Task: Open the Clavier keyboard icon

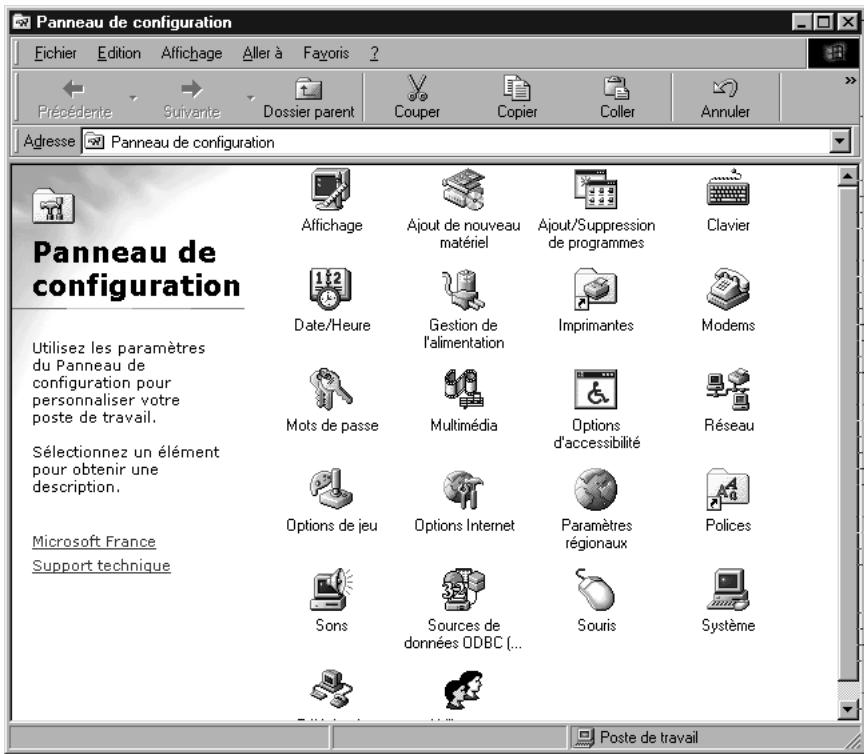Action: point(728,189)
